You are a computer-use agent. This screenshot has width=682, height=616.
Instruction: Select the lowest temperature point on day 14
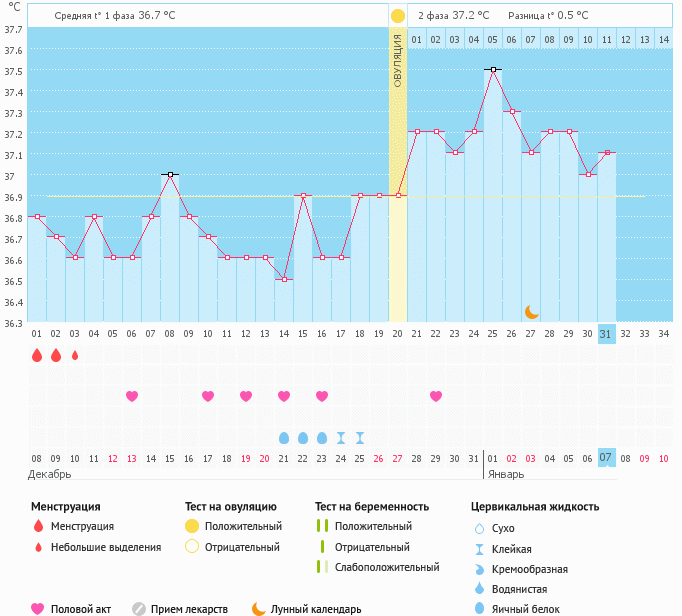point(284,280)
